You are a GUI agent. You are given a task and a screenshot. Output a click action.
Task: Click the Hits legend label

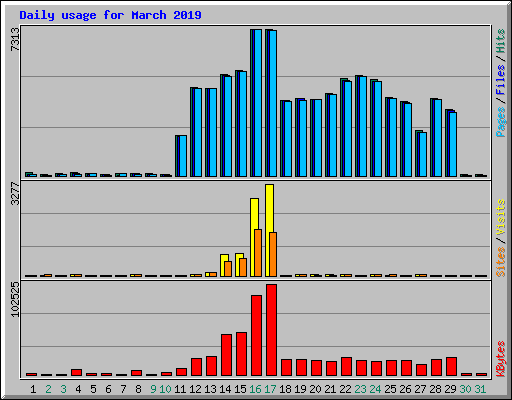coord(501,41)
